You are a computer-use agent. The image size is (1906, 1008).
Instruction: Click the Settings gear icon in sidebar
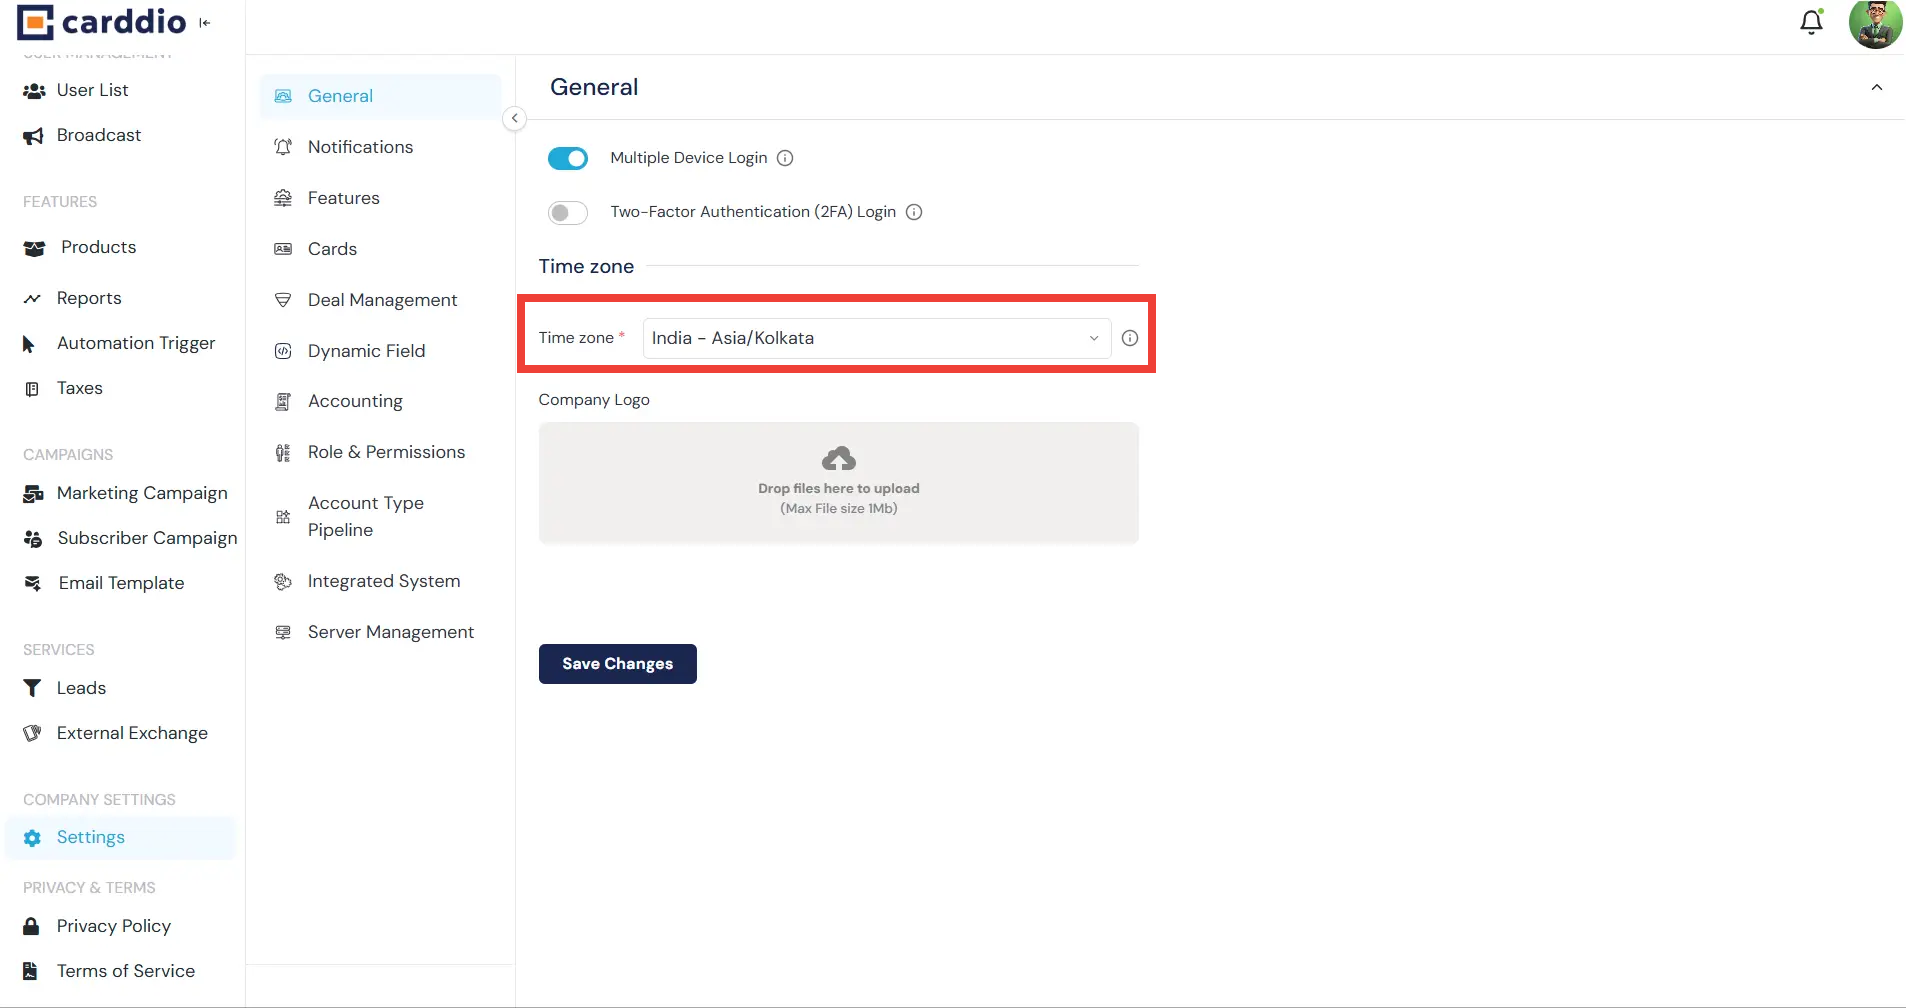(33, 838)
